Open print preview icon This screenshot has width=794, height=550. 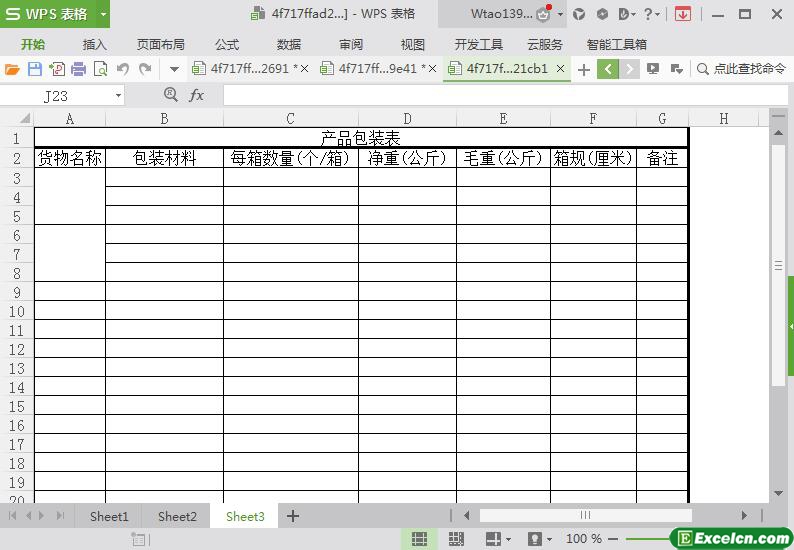point(100,69)
